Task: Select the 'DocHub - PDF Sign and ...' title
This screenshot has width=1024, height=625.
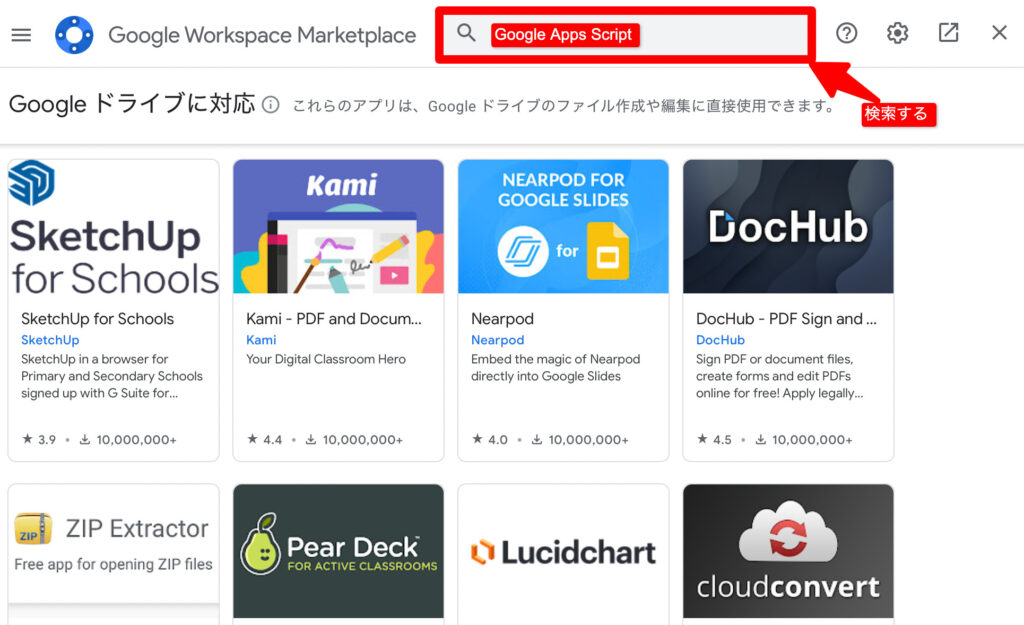Action: click(x=786, y=319)
